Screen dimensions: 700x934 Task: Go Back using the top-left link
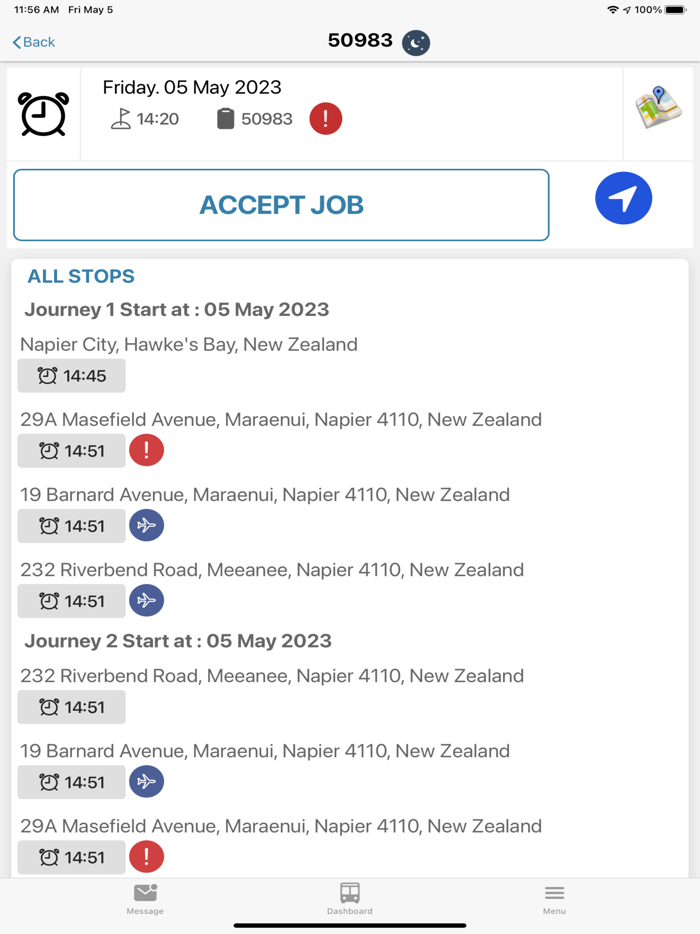[32, 43]
